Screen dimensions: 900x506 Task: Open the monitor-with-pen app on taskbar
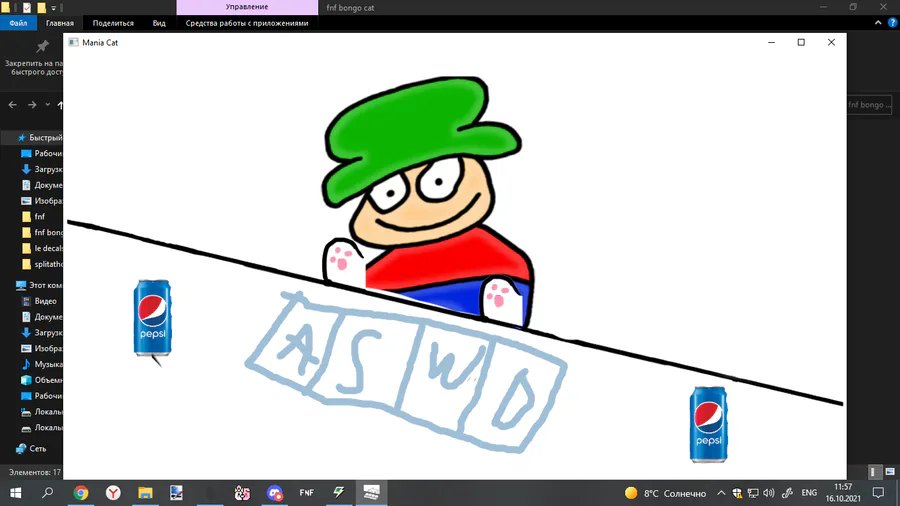coord(177,493)
